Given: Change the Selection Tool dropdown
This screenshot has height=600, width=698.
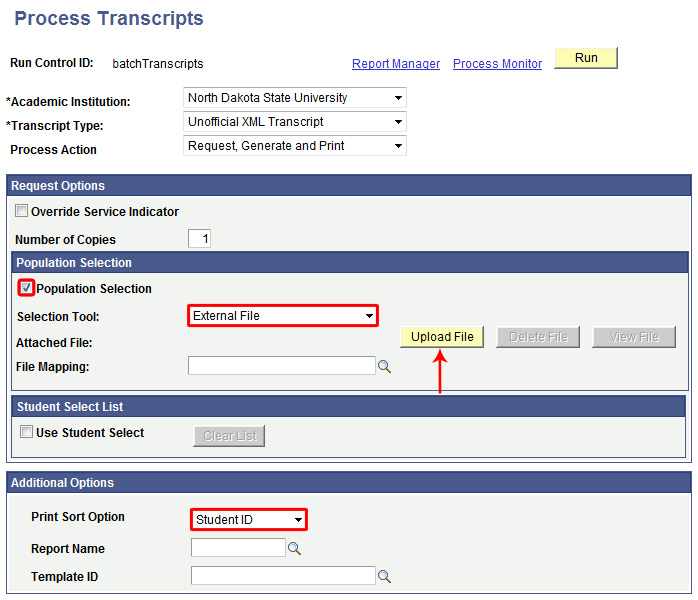Looking at the screenshot, I should coord(283,316).
